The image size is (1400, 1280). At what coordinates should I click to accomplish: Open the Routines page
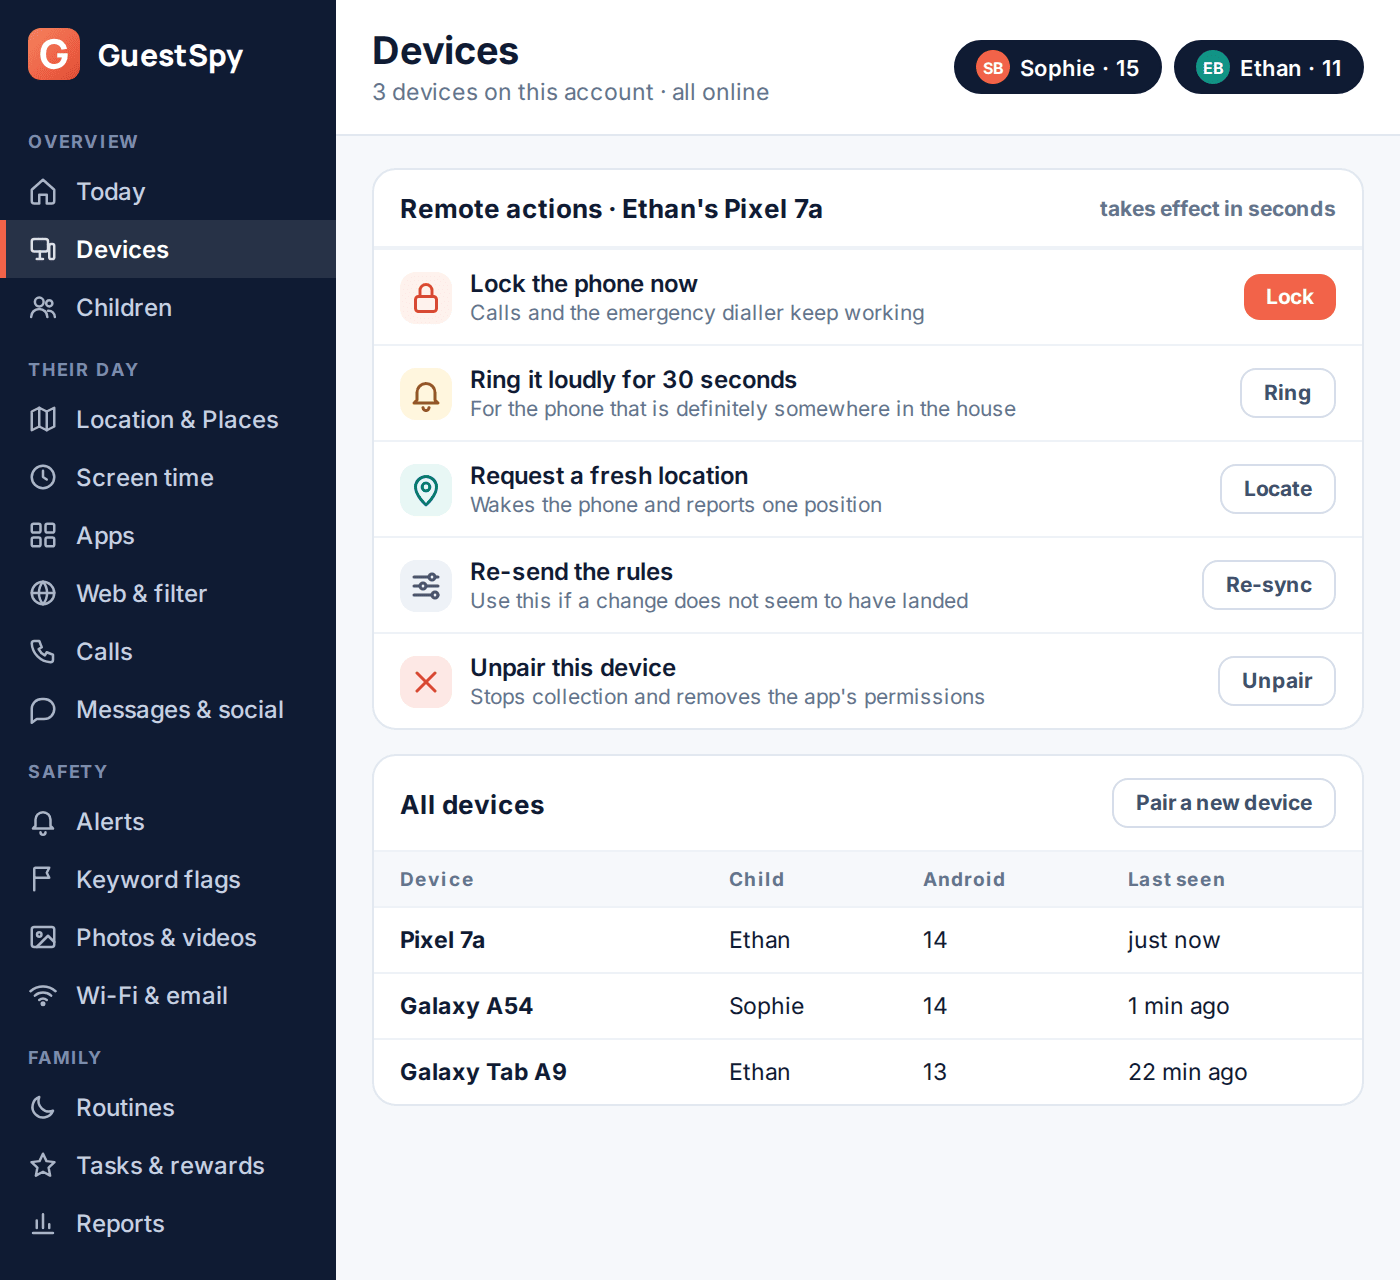[x=168, y=1107]
